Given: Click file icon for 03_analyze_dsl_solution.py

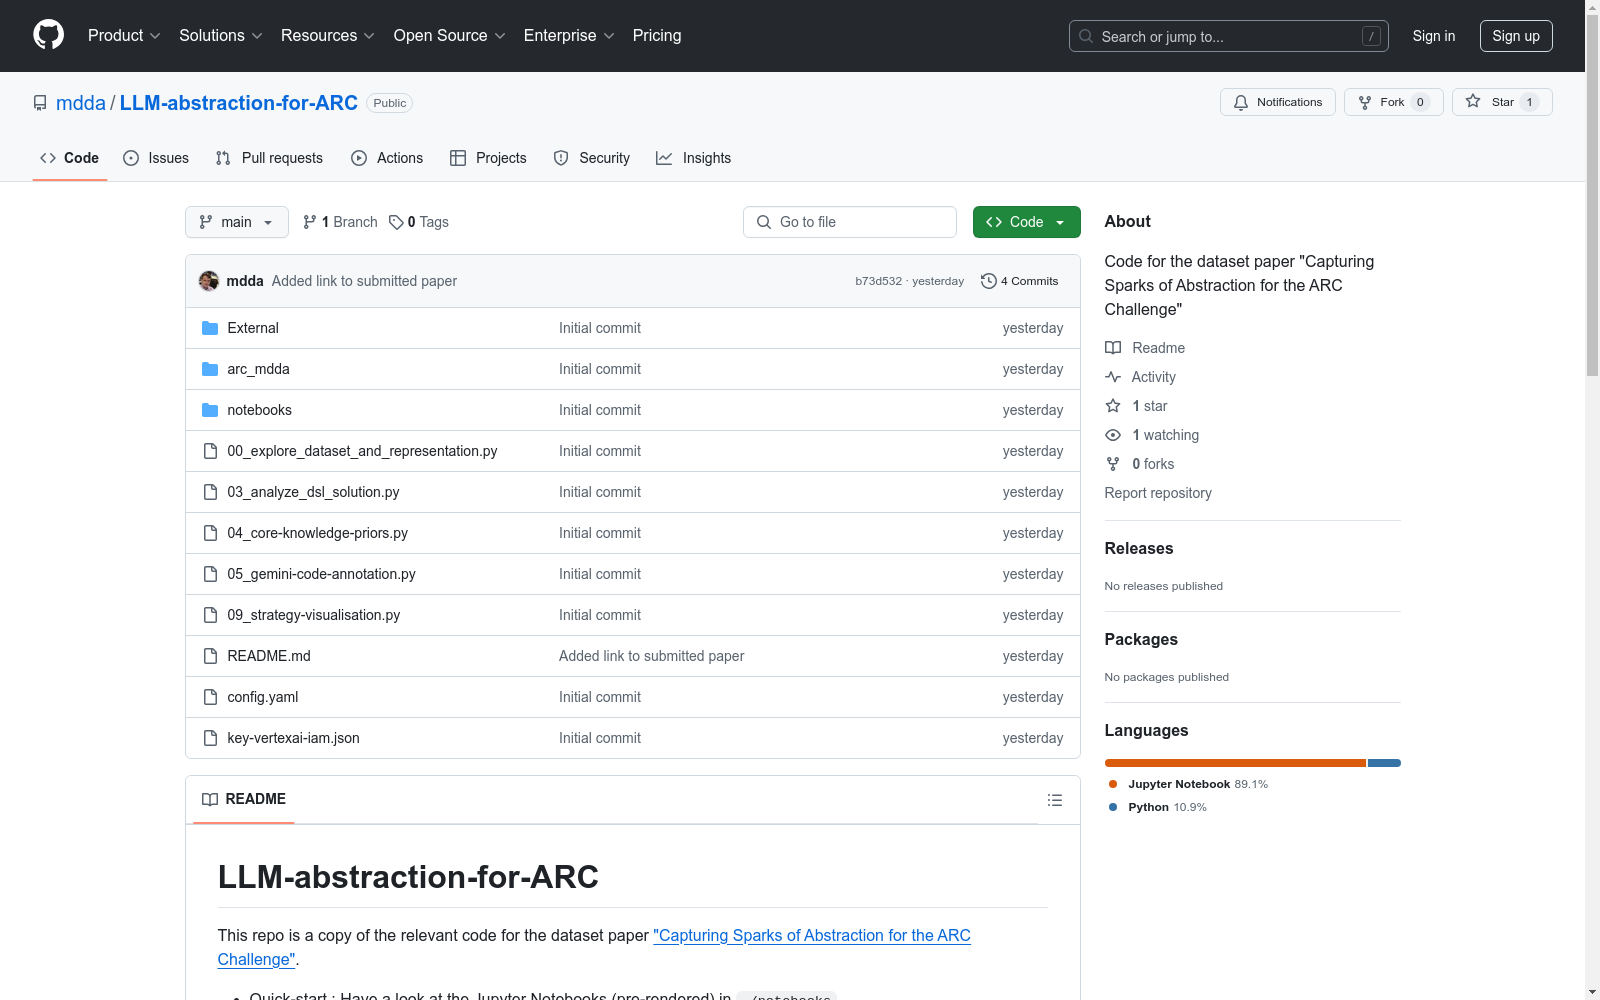Looking at the screenshot, I should click(x=210, y=492).
